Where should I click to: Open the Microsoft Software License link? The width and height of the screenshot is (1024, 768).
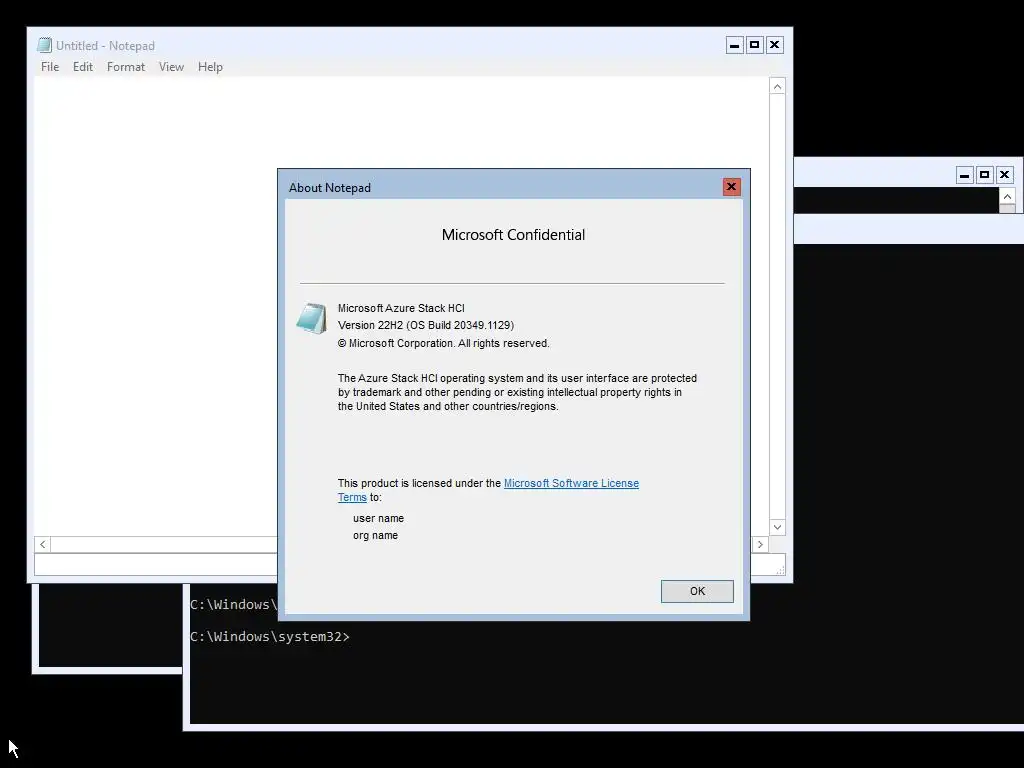coord(571,483)
